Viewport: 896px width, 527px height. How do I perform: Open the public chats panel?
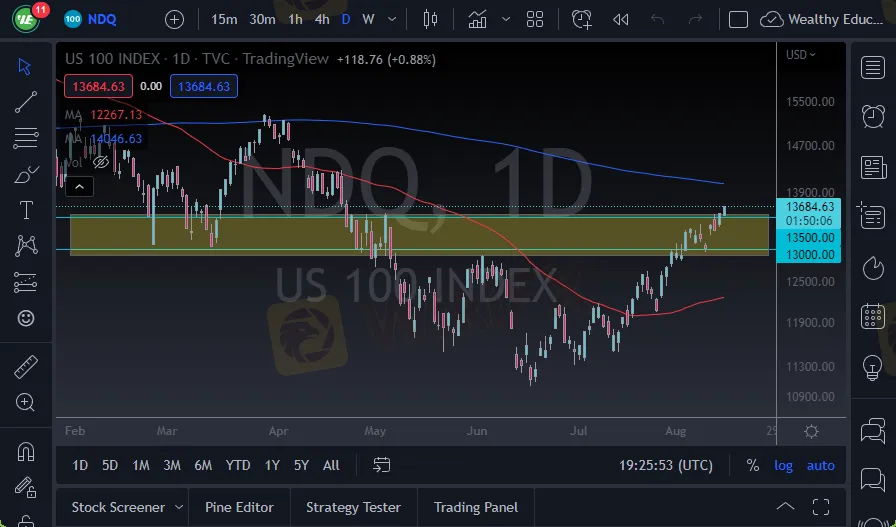pyautogui.click(x=873, y=430)
